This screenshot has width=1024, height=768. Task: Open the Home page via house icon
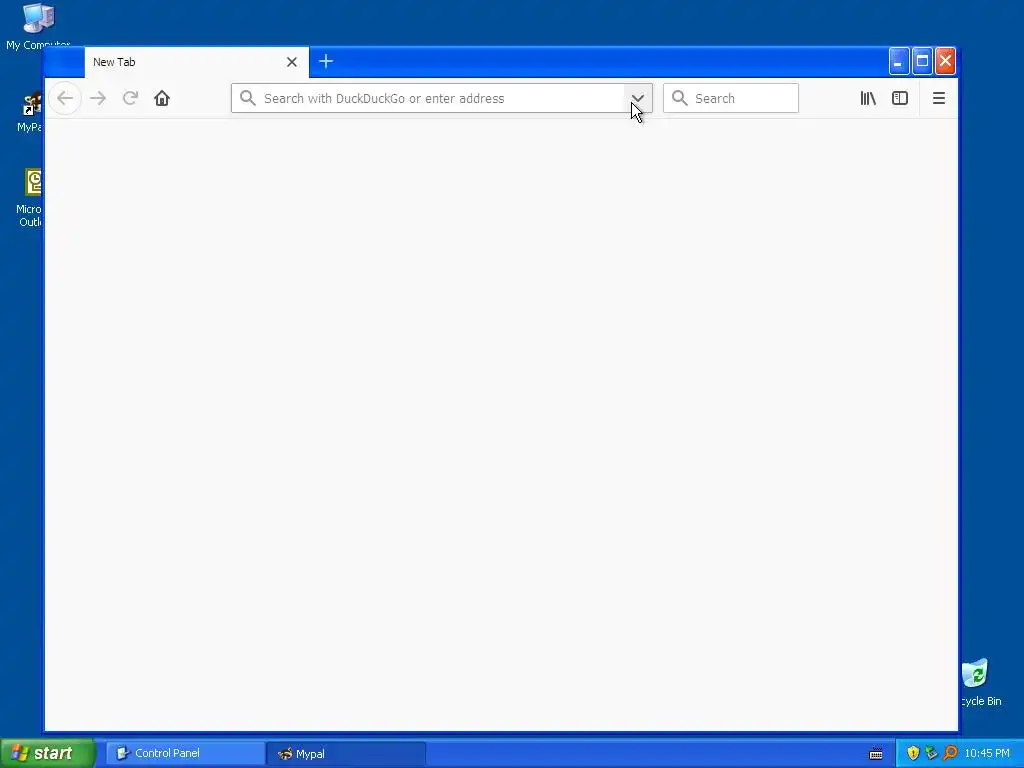click(162, 99)
